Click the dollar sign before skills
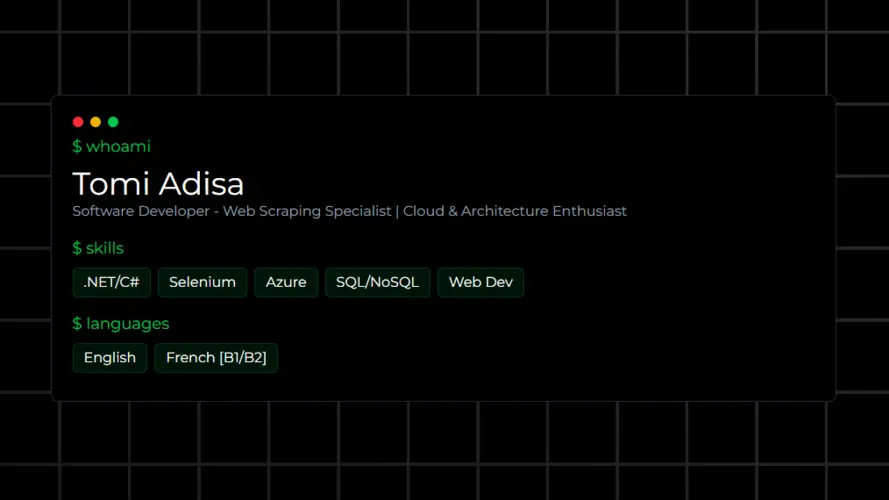The image size is (889, 500). point(77,248)
